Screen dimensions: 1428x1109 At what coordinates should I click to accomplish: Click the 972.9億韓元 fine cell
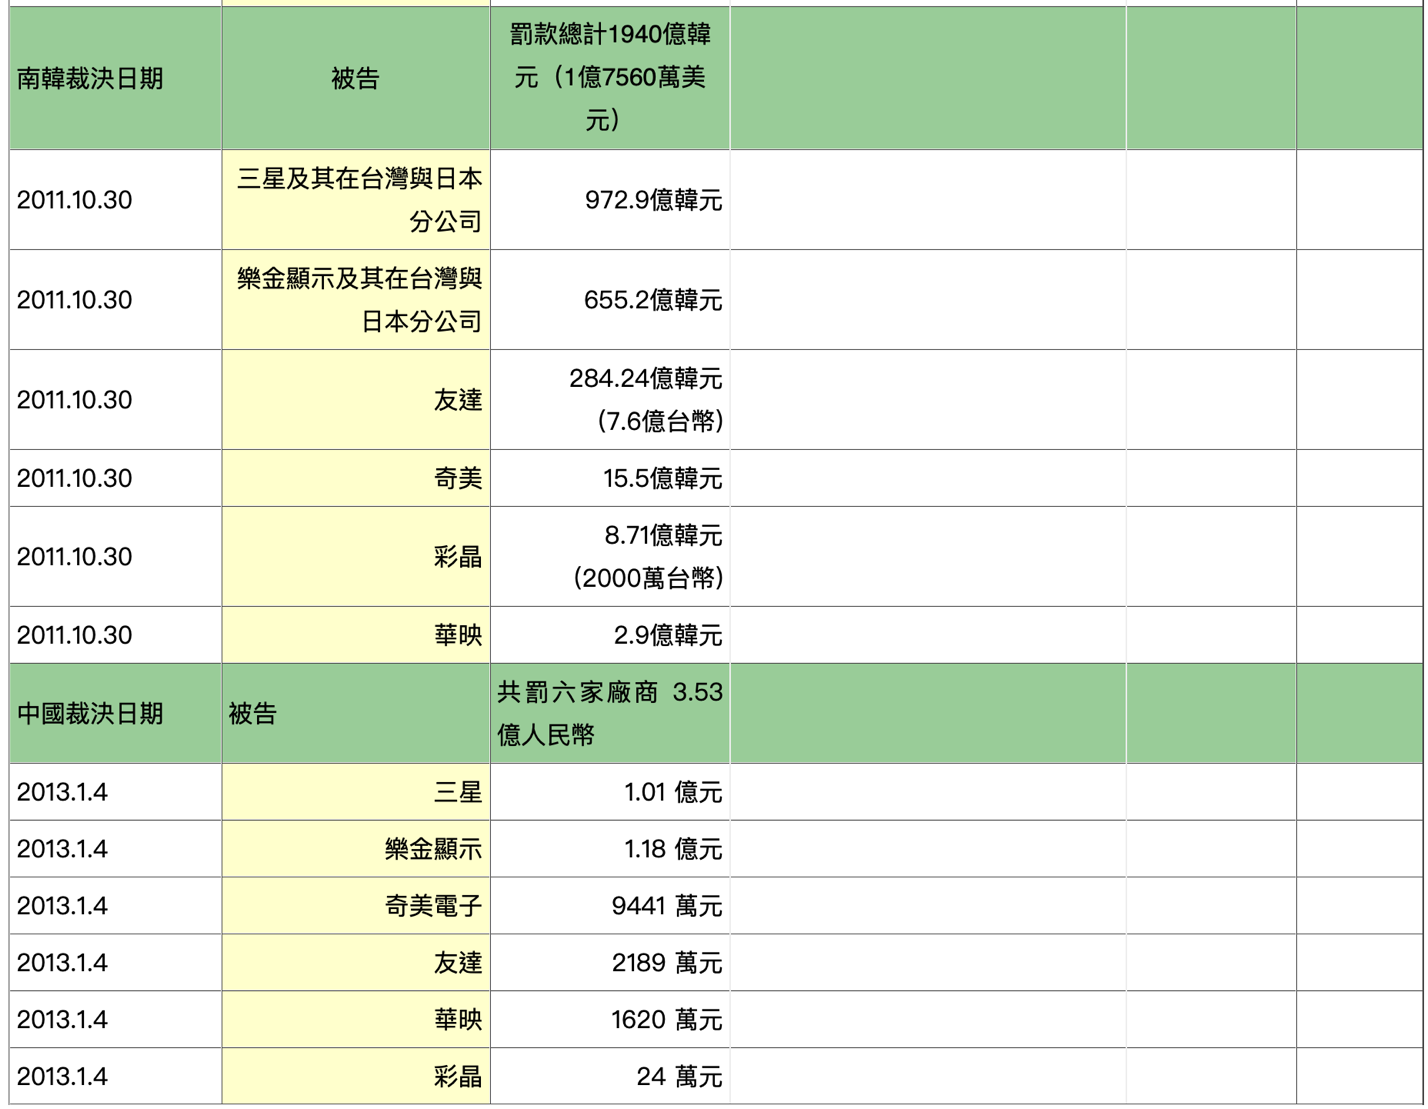[x=610, y=200]
